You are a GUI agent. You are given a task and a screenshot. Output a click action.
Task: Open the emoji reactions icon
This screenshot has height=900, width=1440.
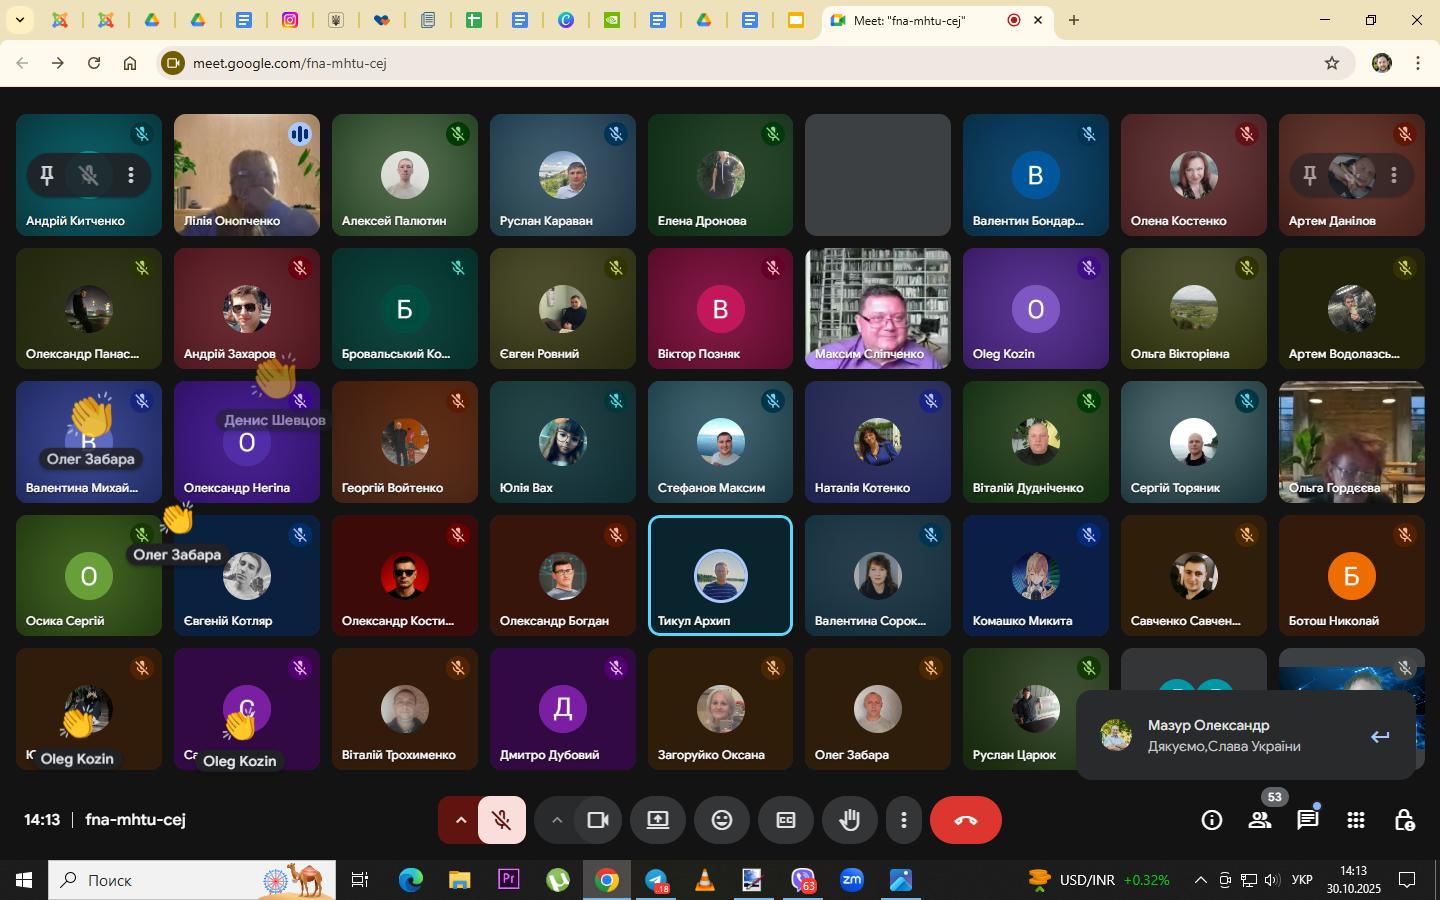722,820
